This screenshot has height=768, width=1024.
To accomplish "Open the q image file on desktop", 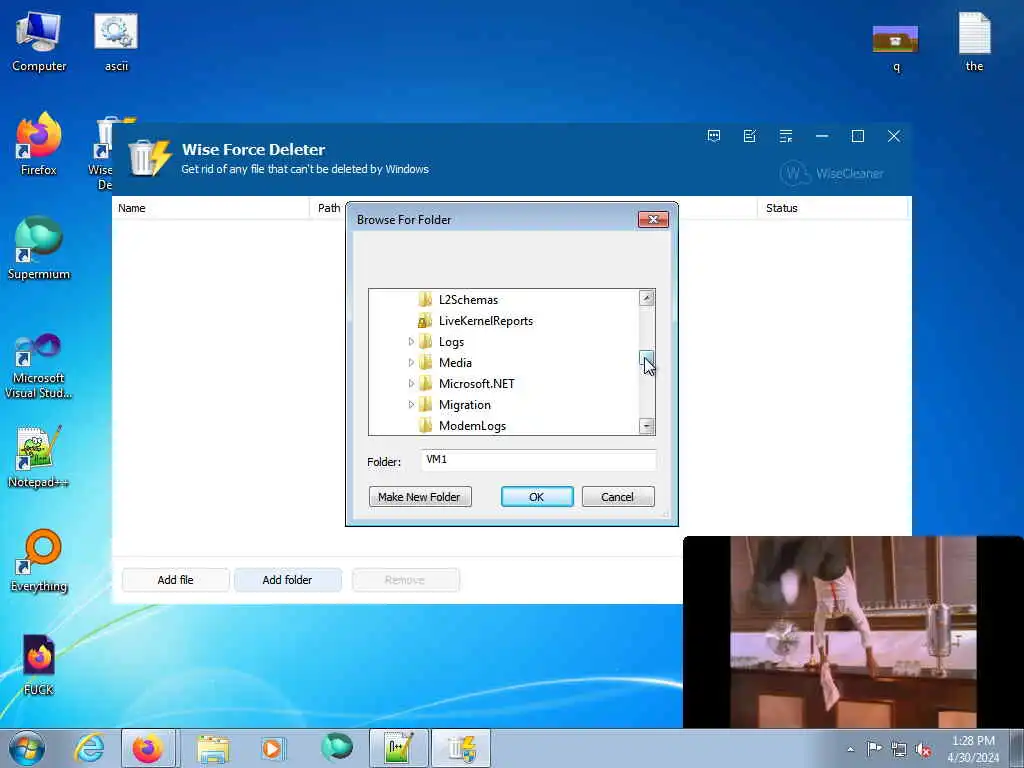I will [x=895, y=47].
